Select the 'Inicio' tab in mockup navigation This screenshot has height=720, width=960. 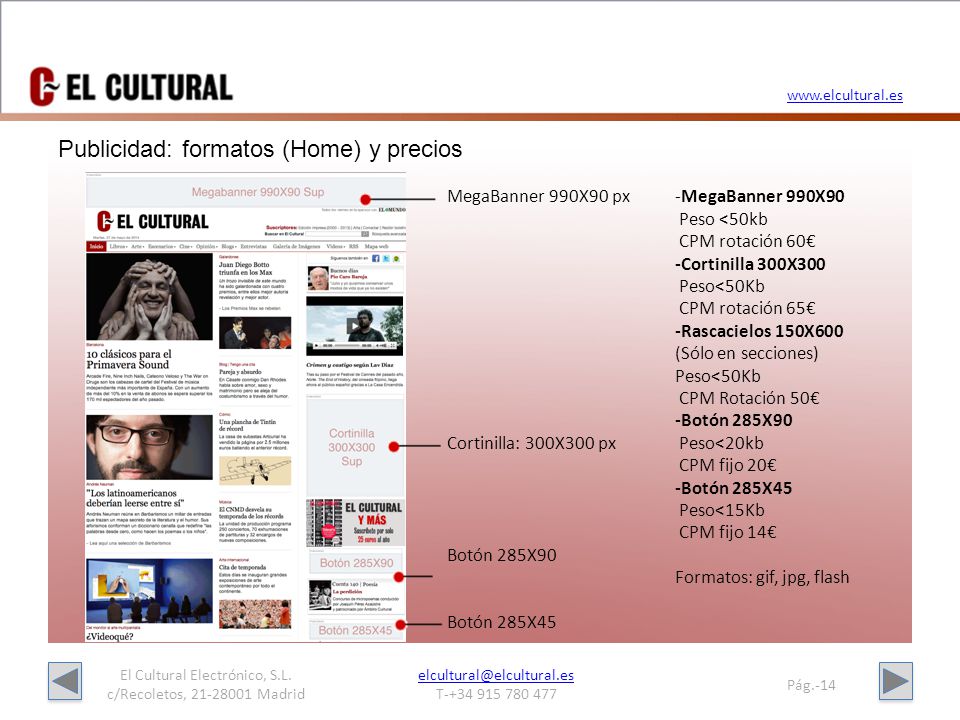pos(97,246)
